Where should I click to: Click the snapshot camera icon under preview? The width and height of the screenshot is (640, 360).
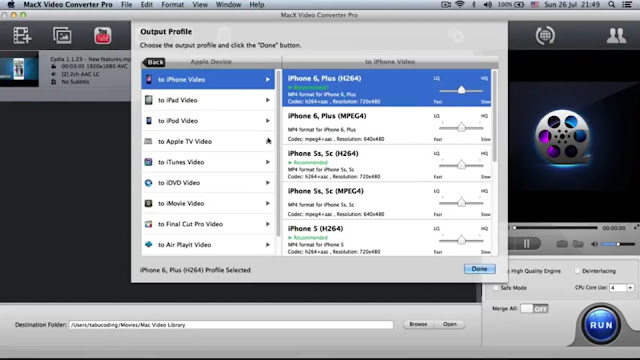562,244
